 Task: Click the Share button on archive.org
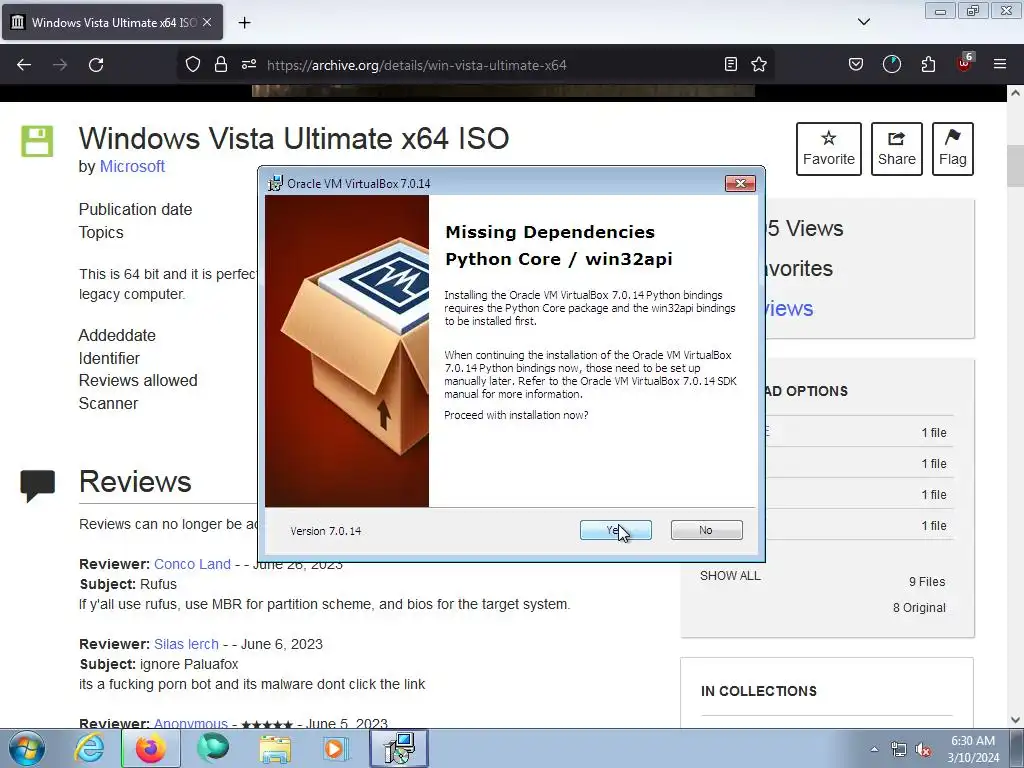click(x=897, y=149)
